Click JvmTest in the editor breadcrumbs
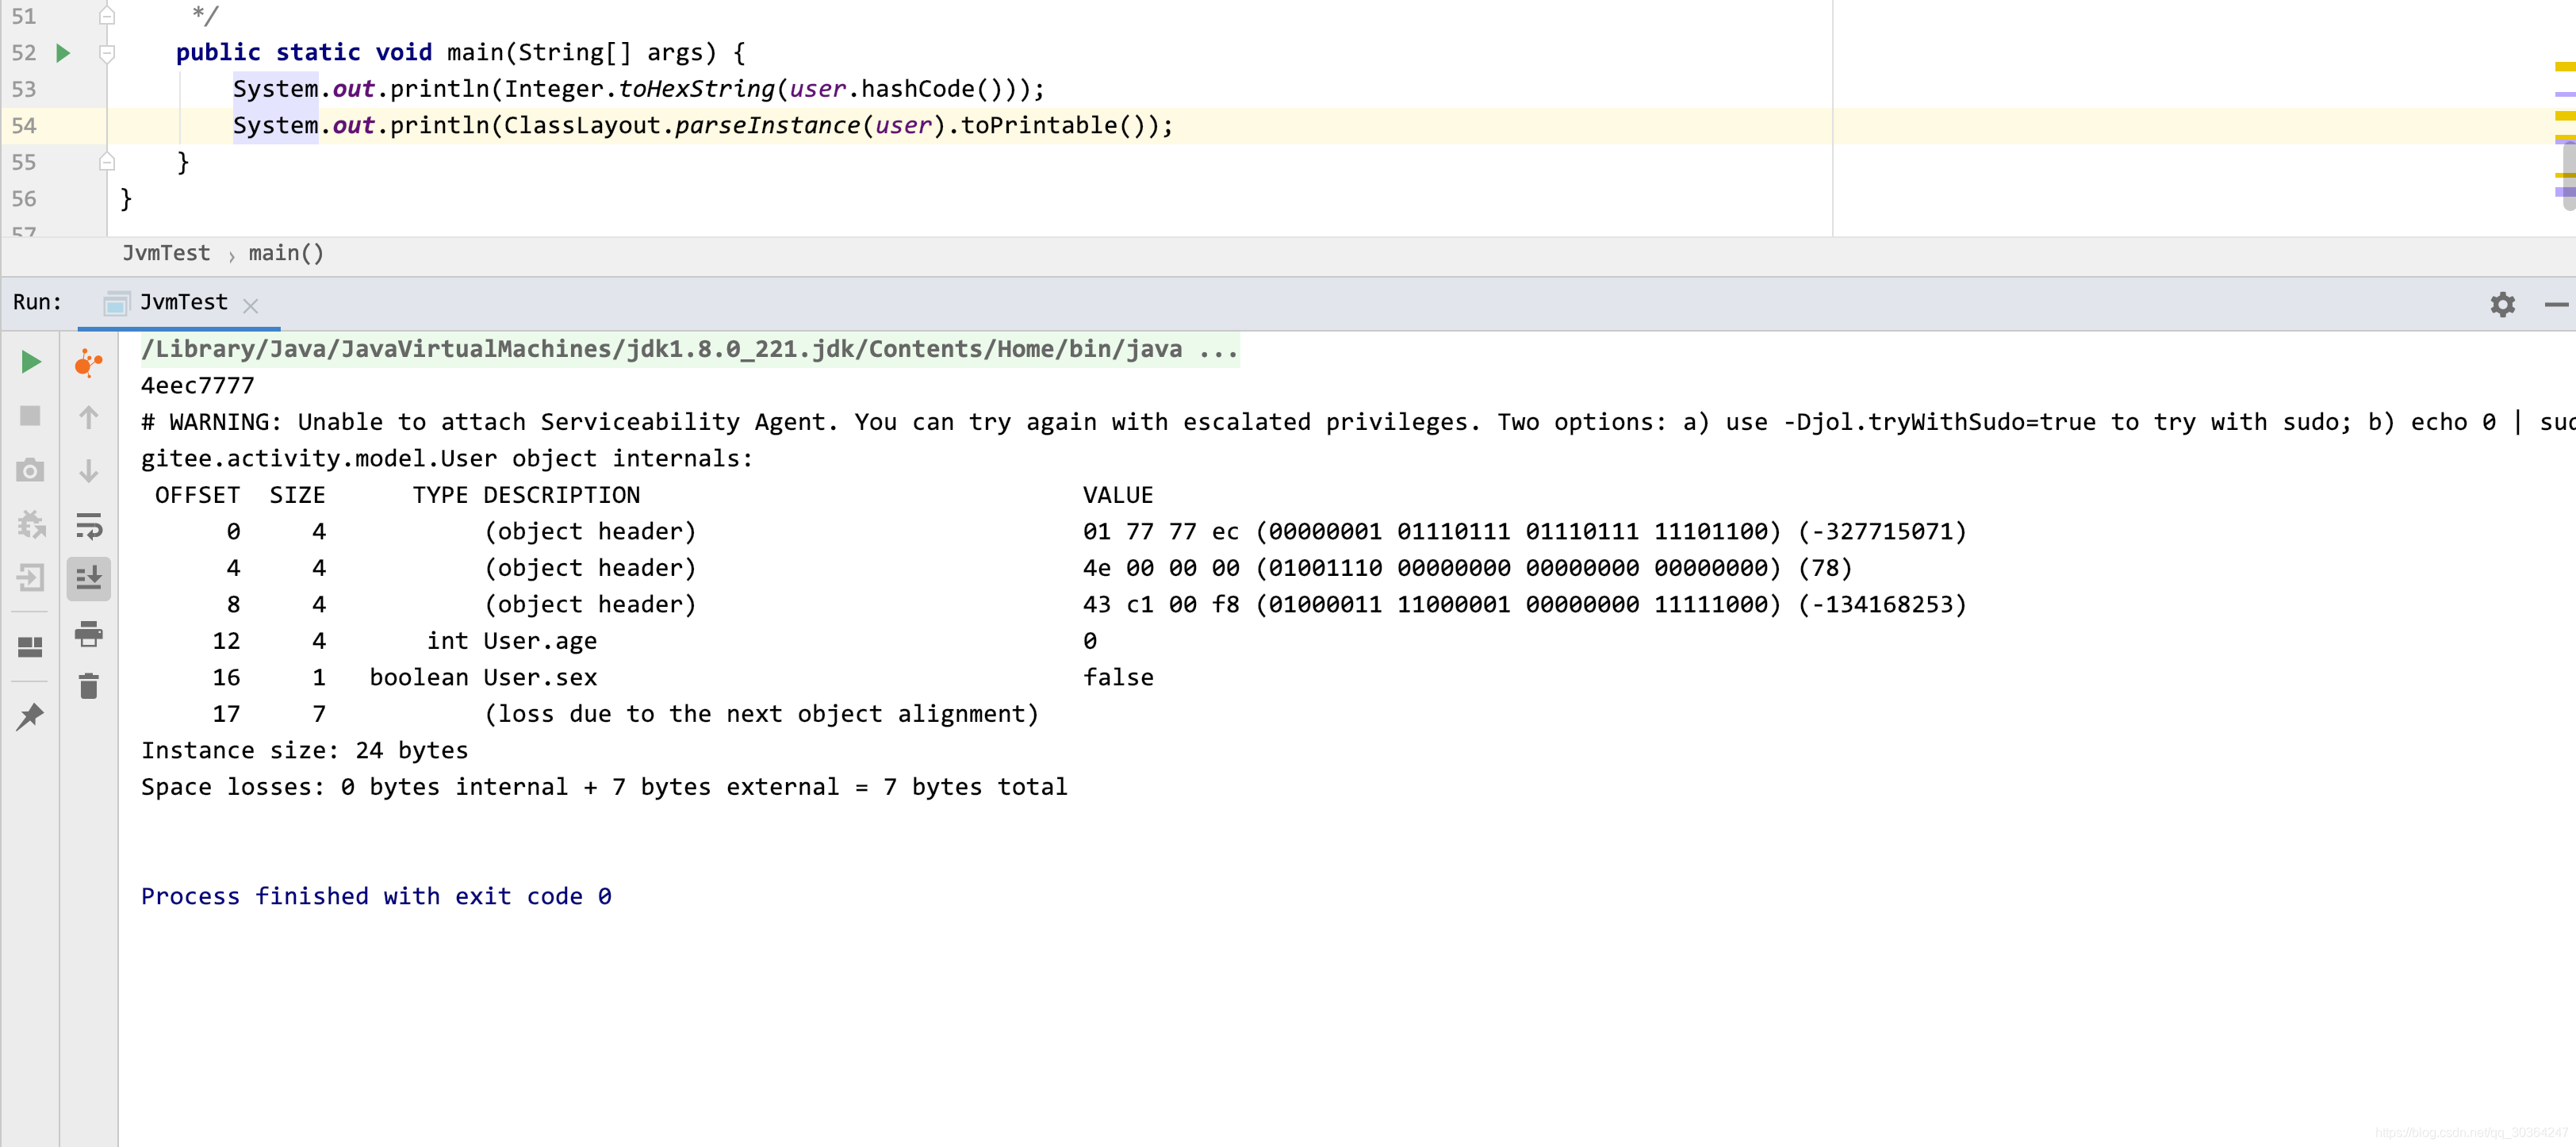 [166, 253]
